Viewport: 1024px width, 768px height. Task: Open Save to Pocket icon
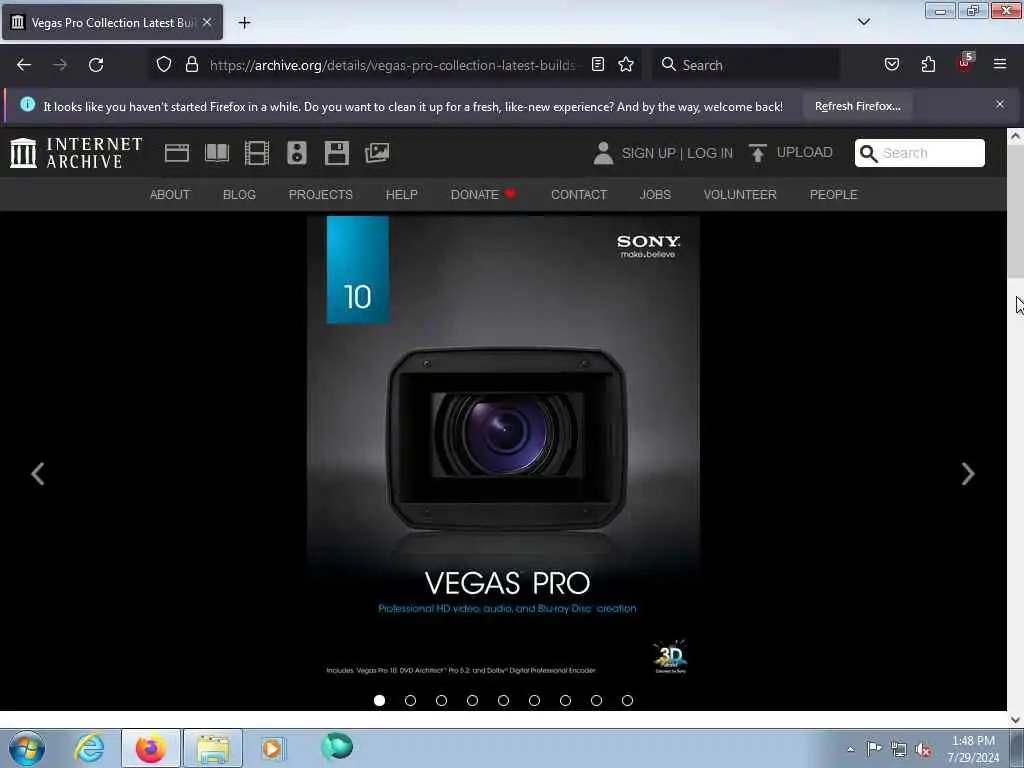pyautogui.click(x=891, y=64)
